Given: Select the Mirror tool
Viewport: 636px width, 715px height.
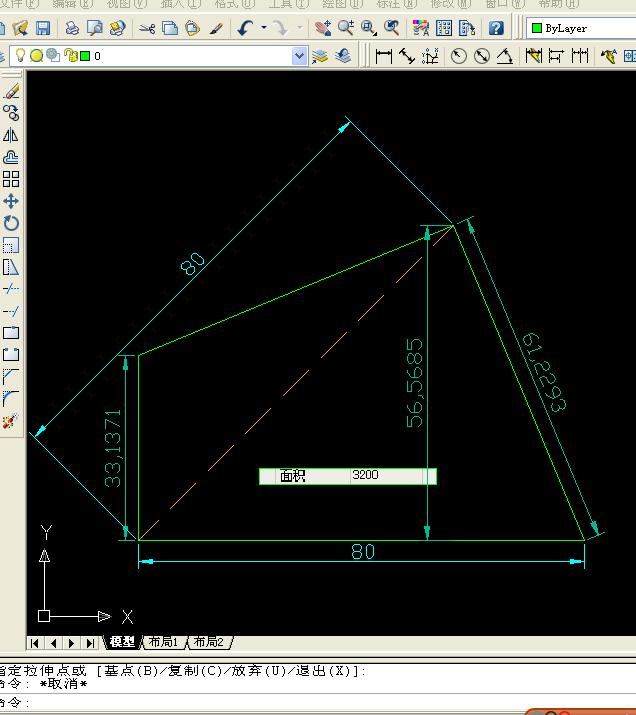Looking at the screenshot, I should 11,135.
